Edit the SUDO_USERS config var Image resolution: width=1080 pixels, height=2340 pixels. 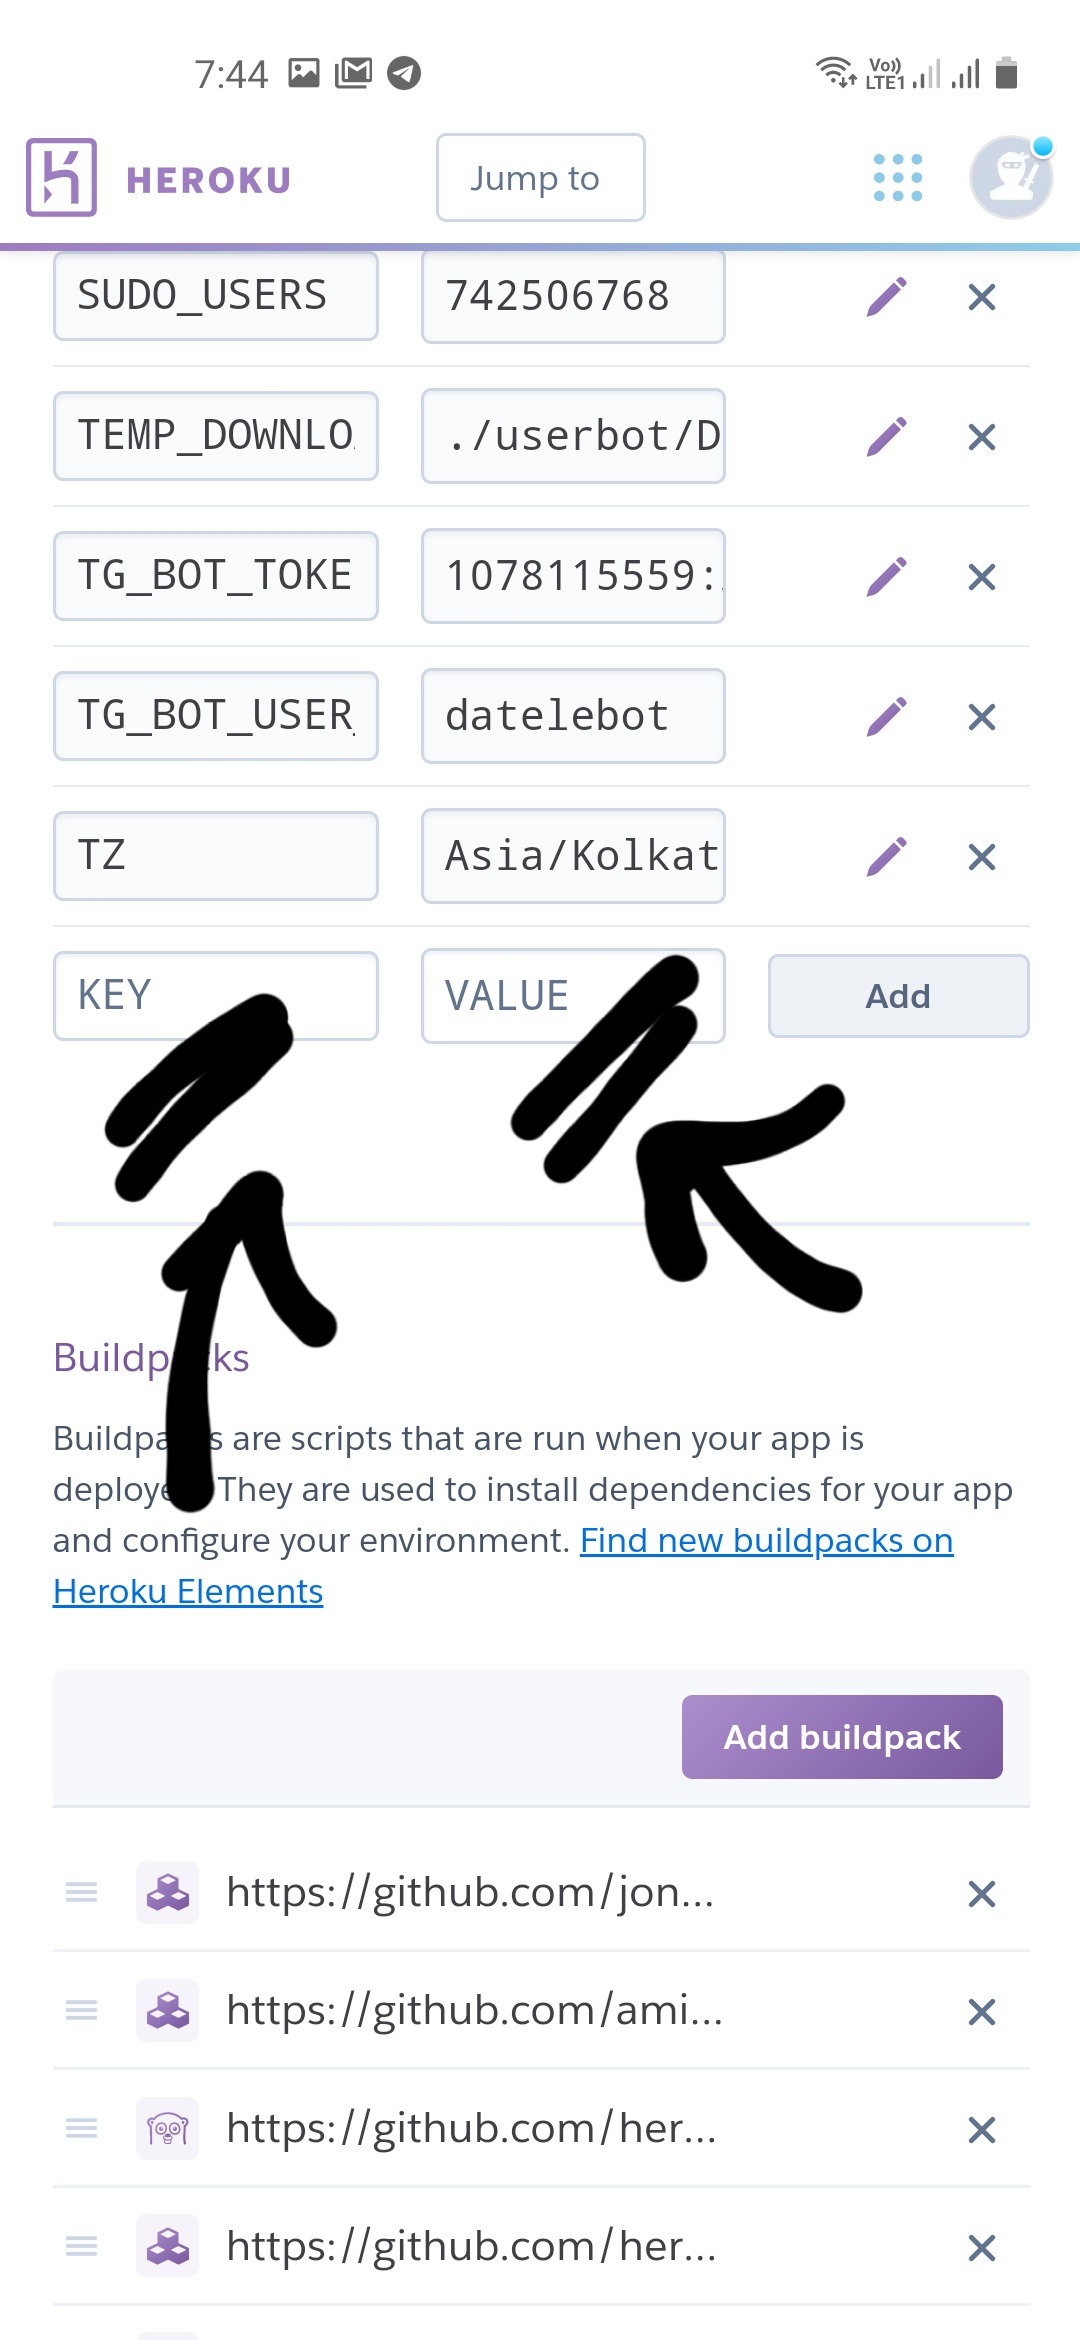pyautogui.click(x=886, y=296)
